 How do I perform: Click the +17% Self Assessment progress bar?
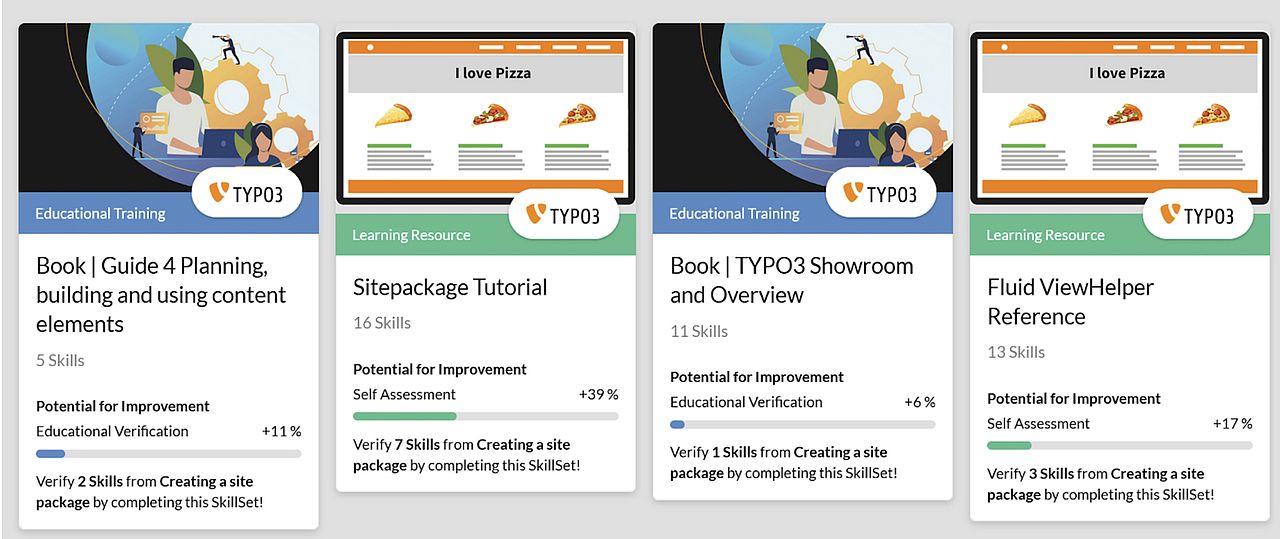(1120, 445)
